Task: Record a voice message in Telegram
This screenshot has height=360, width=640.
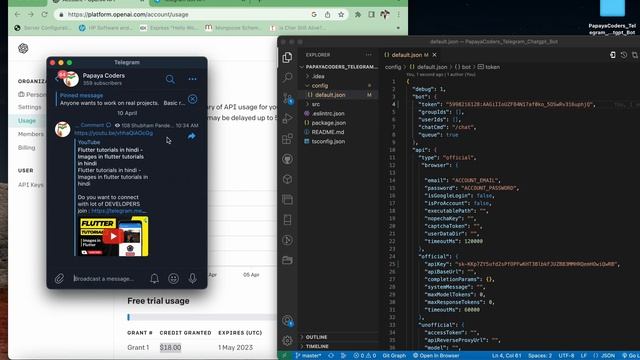Action: (192, 278)
